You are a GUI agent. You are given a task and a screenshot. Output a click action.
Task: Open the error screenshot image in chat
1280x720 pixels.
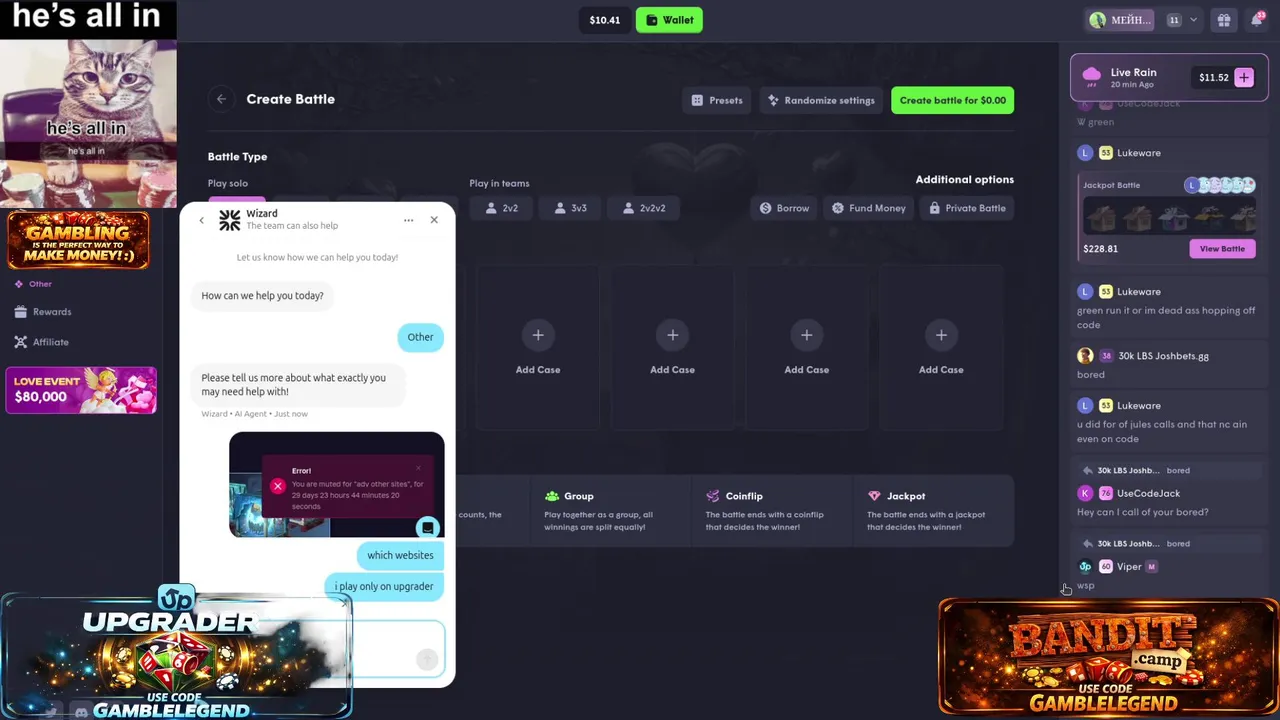[336, 484]
